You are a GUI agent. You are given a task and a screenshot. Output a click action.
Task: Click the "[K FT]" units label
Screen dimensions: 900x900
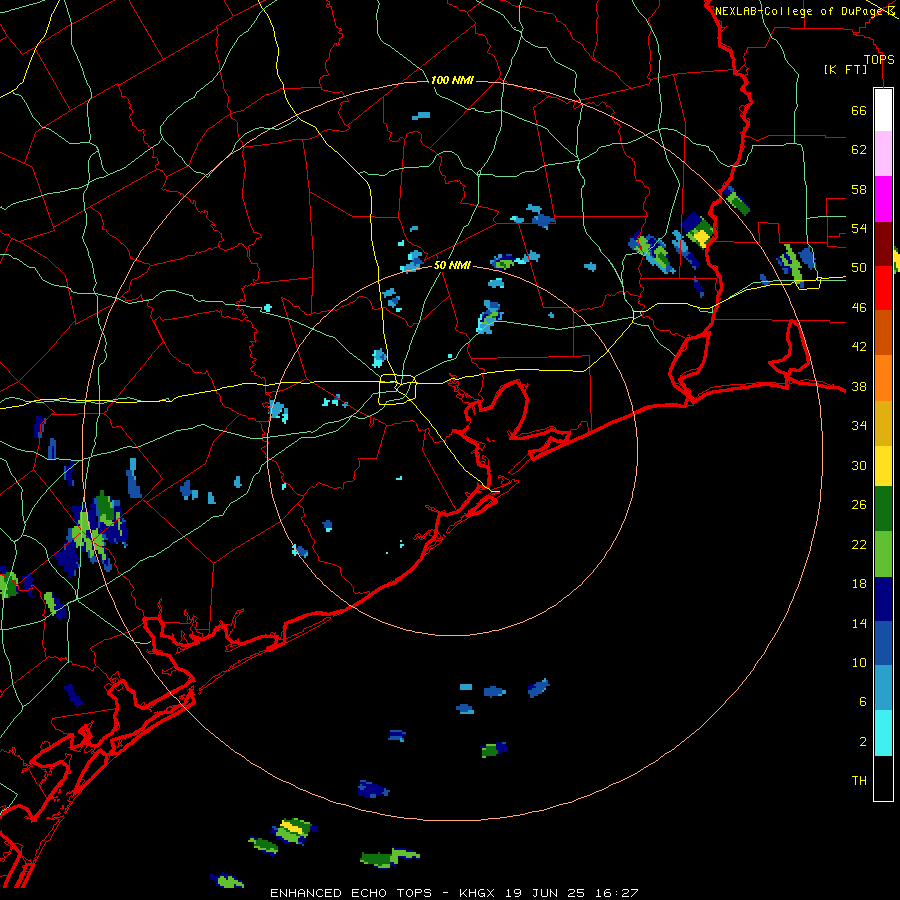click(845, 70)
